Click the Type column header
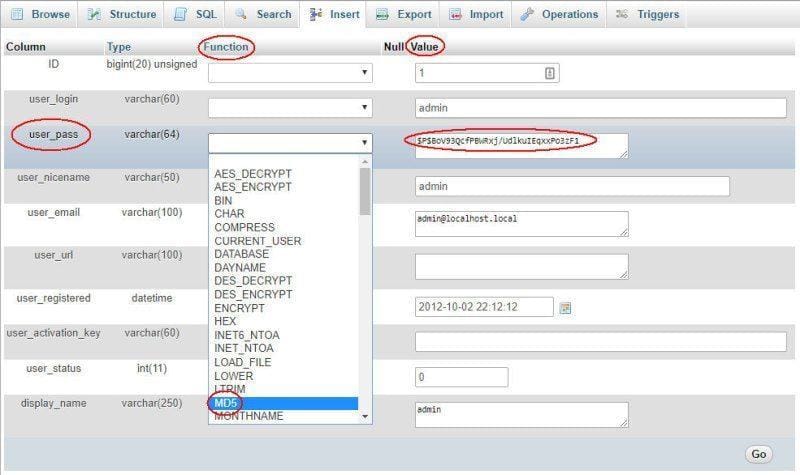This screenshot has height=475, width=800. point(119,47)
